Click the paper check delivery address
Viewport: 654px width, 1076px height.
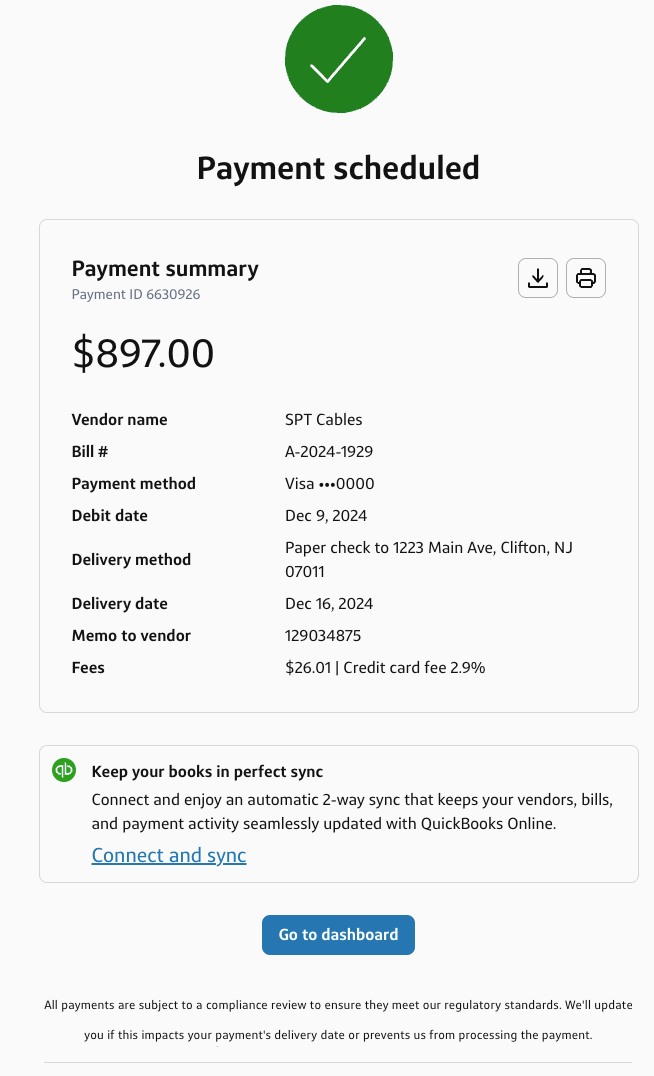coord(428,559)
